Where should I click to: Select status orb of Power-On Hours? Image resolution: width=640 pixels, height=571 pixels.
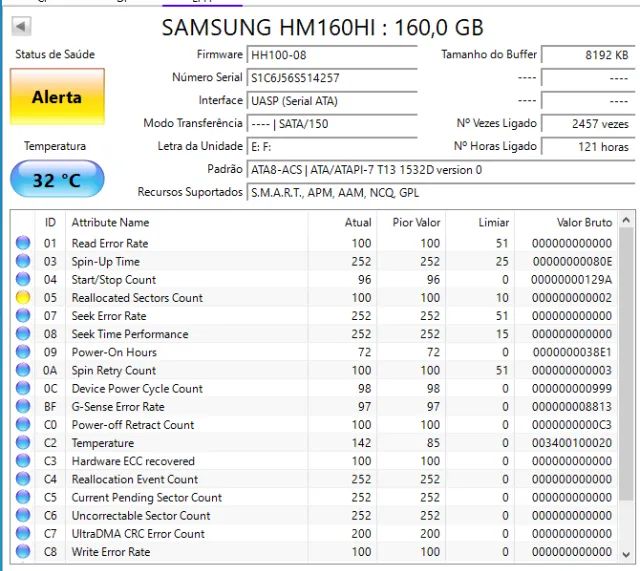pos(23,352)
